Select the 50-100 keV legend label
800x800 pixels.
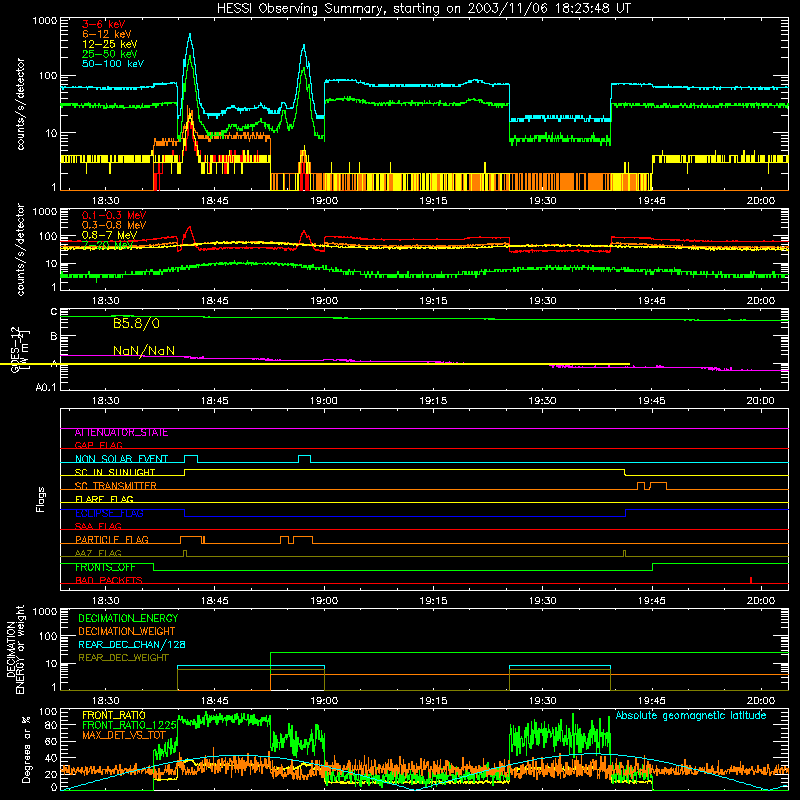(113, 63)
